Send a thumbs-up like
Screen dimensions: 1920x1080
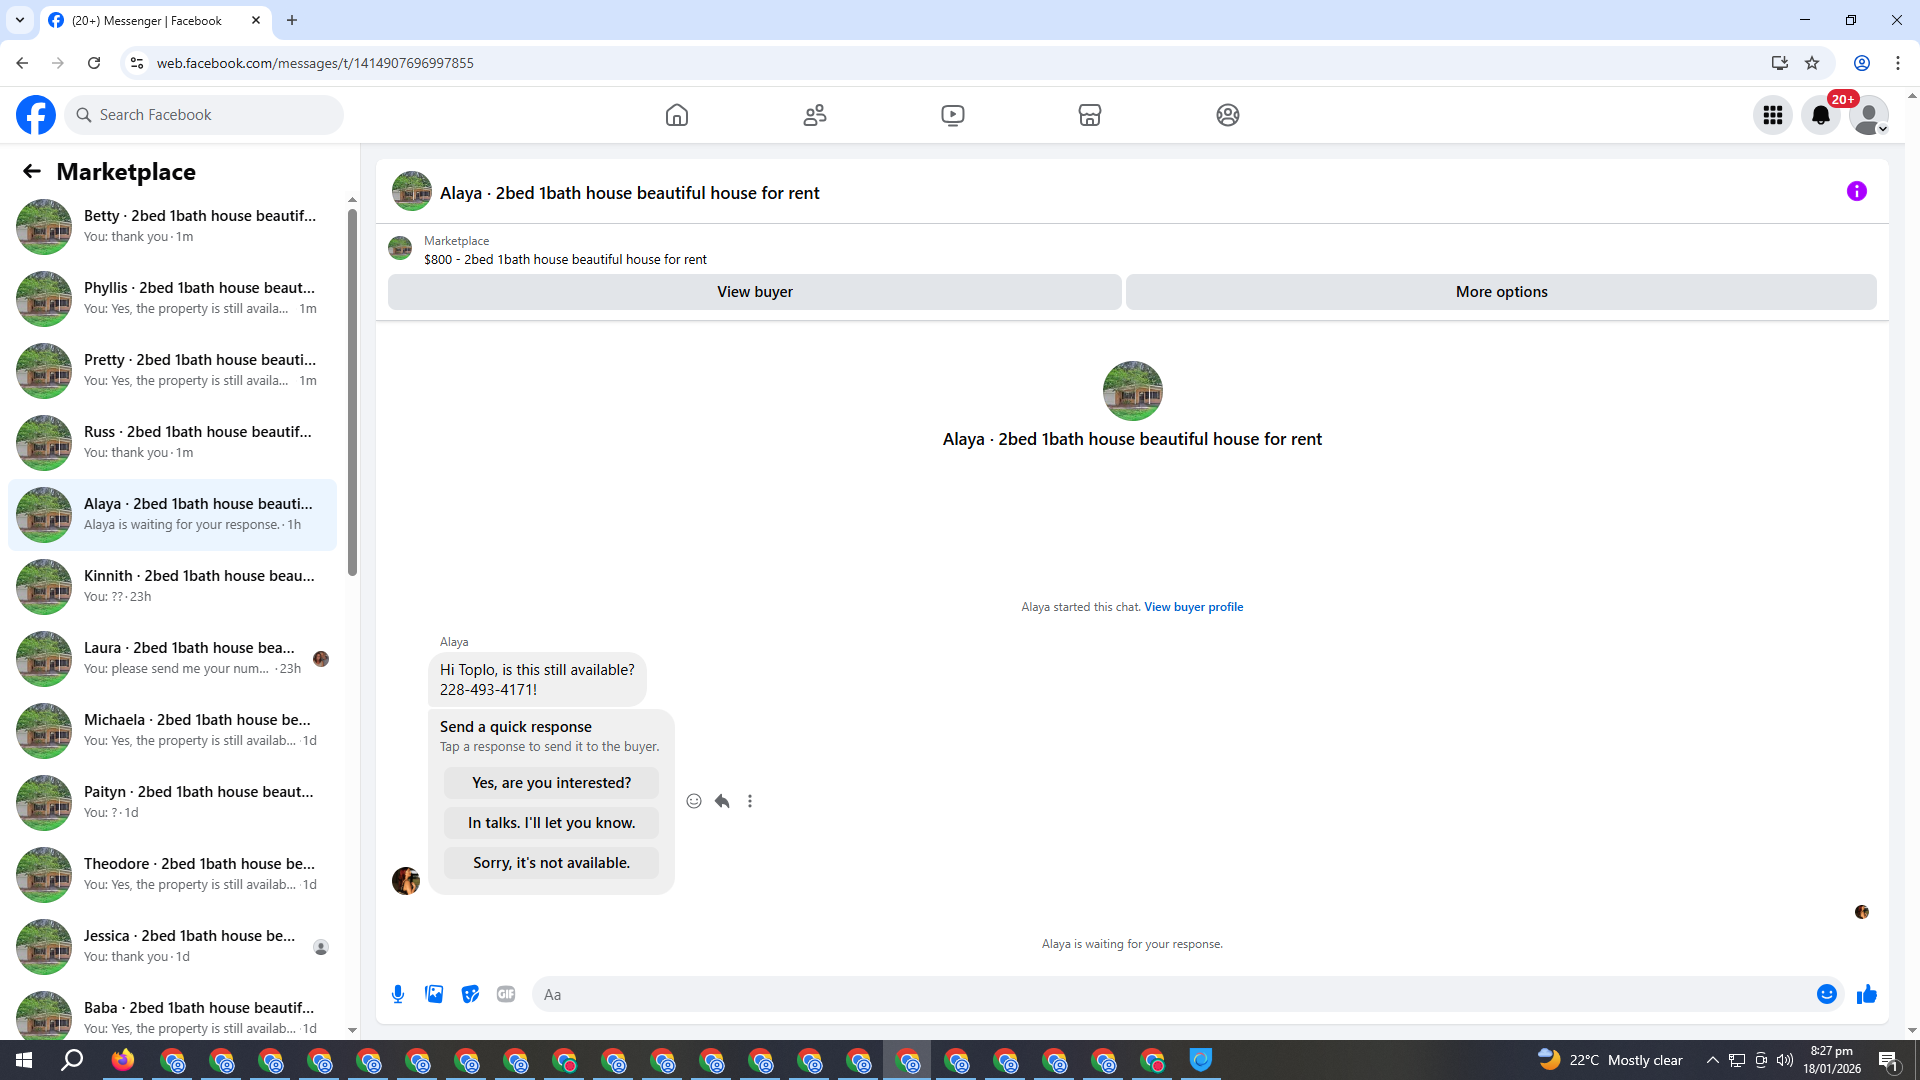(1866, 994)
